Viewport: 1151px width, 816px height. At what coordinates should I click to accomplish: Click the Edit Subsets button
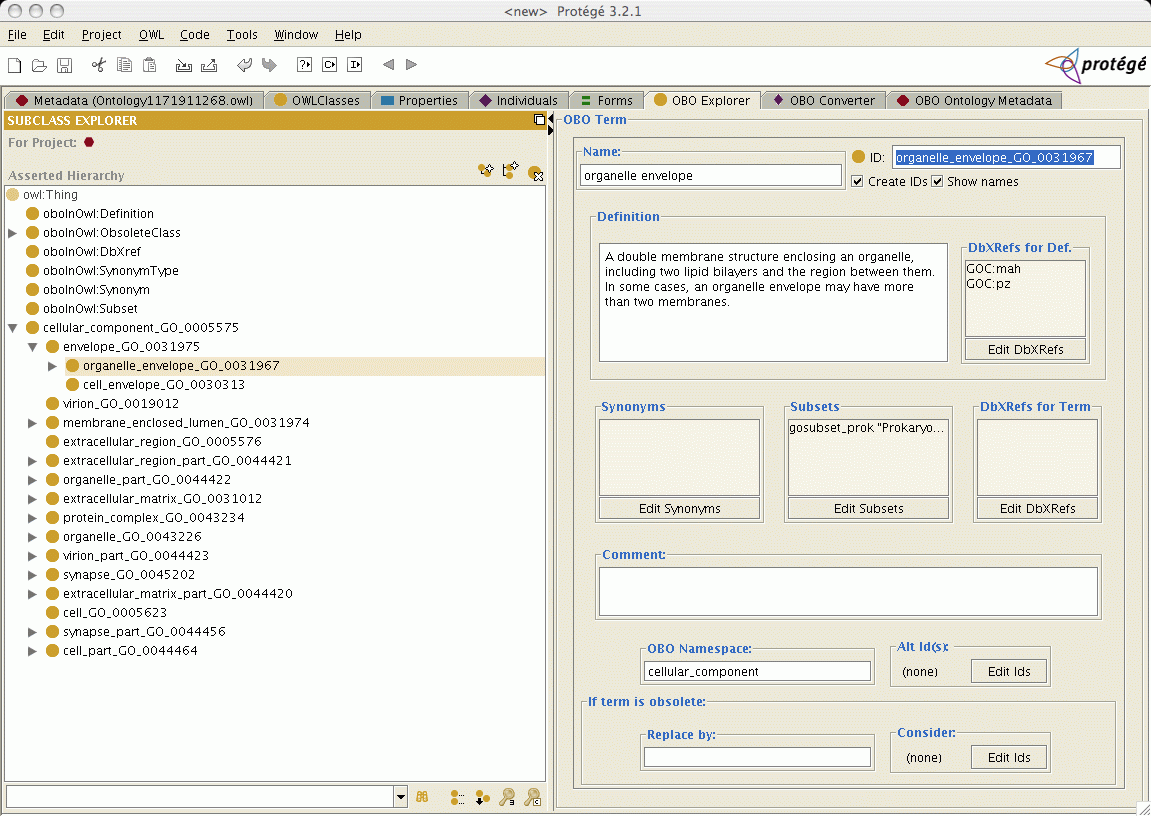point(868,509)
